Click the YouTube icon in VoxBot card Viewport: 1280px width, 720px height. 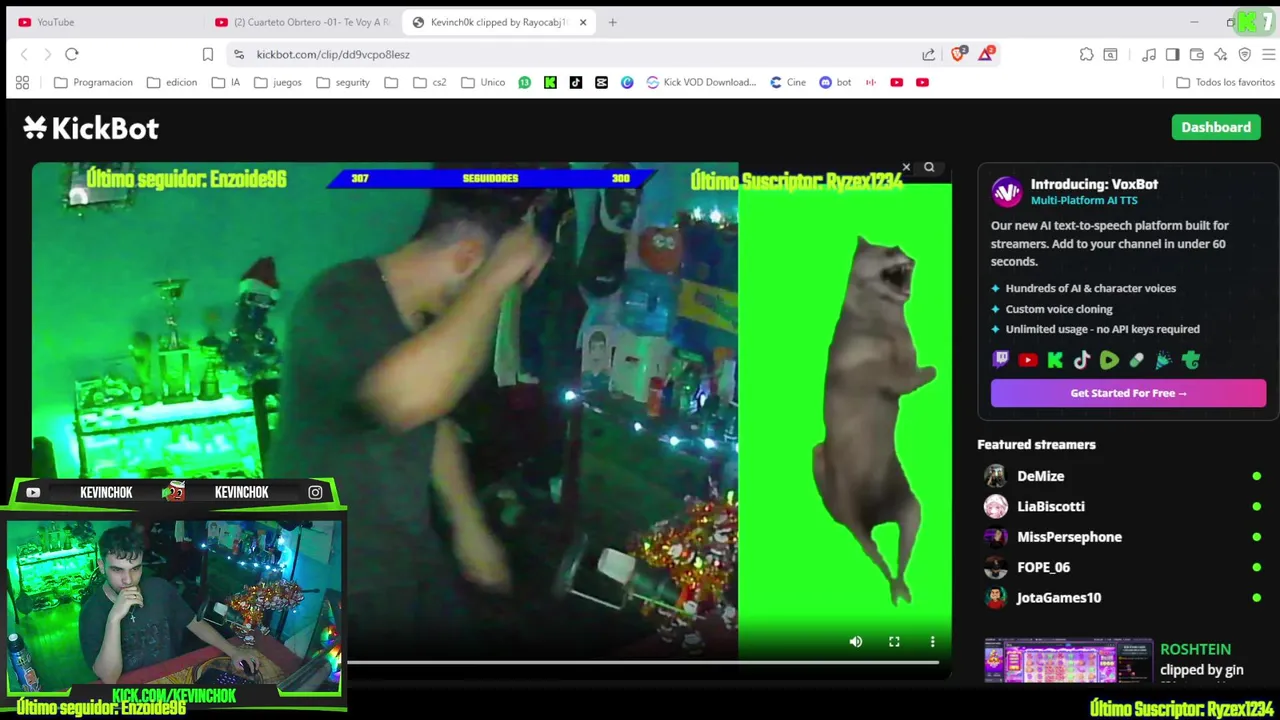click(x=1028, y=360)
